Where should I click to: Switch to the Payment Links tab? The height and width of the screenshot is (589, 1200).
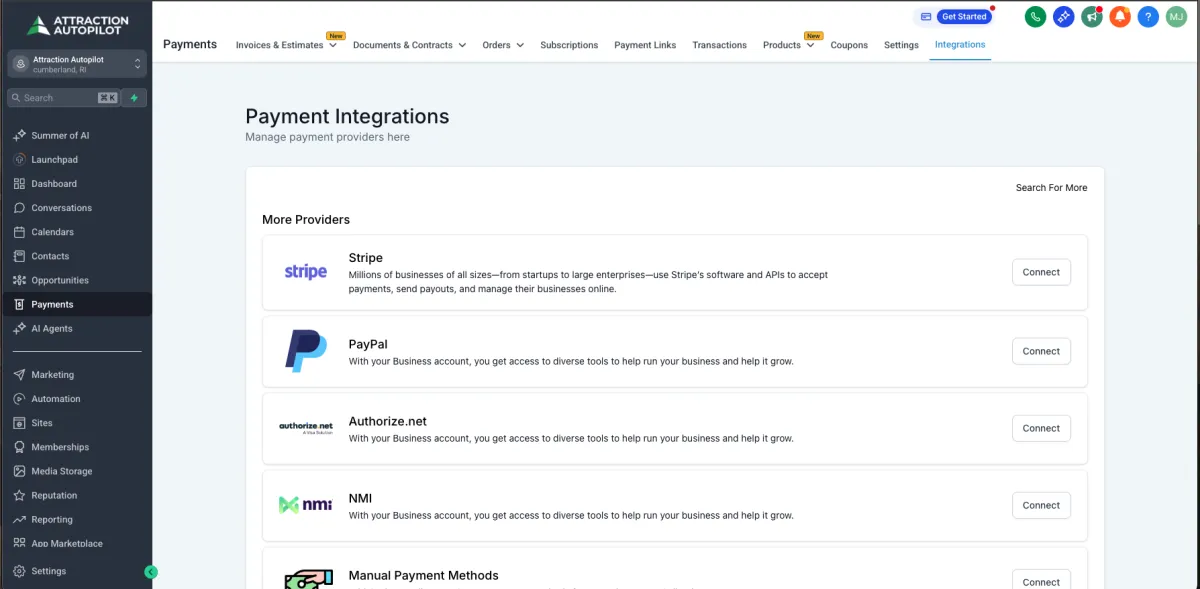645,45
